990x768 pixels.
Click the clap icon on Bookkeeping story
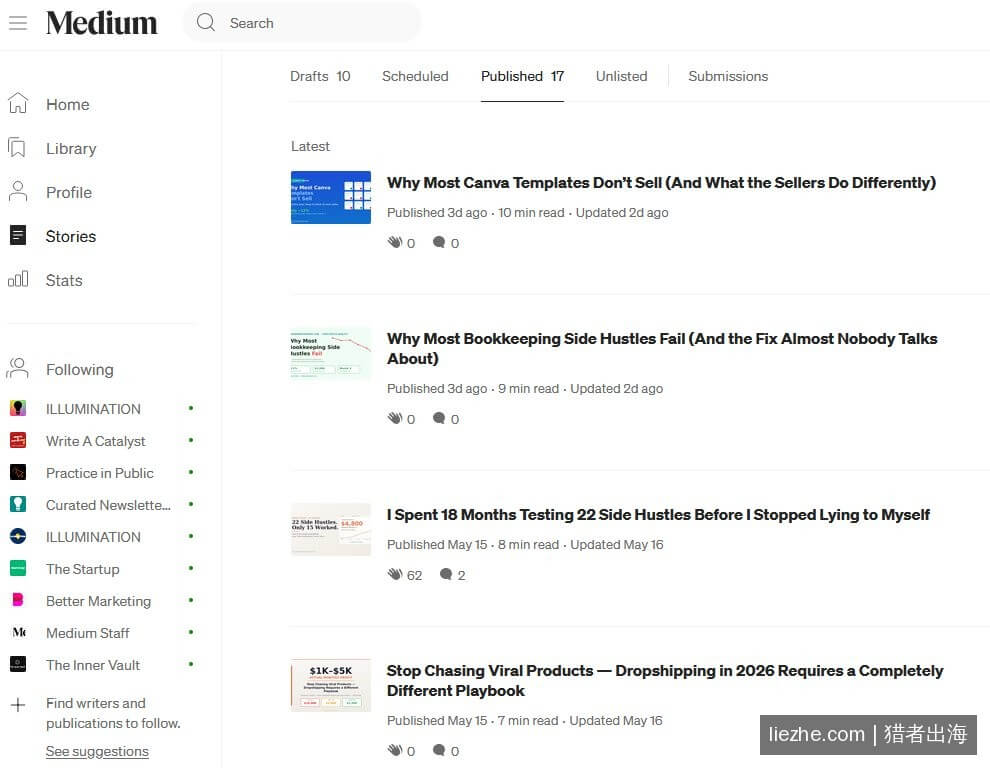tap(395, 418)
